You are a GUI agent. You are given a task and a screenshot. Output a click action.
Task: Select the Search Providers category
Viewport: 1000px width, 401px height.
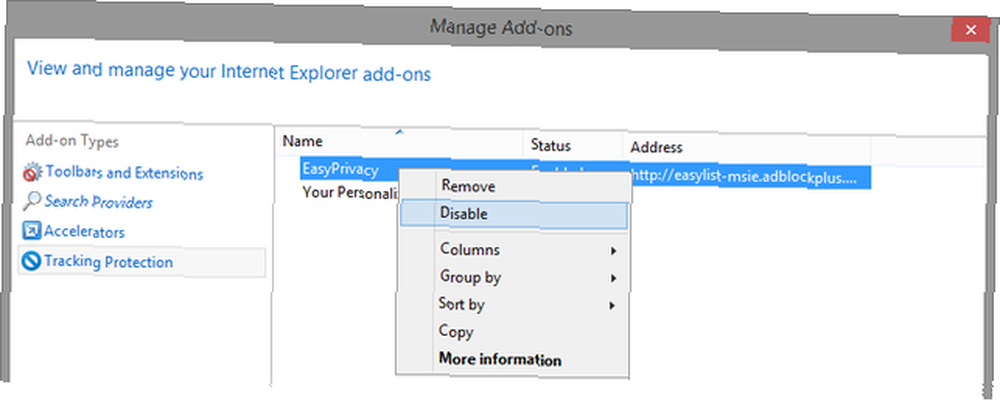click(98, 202)
